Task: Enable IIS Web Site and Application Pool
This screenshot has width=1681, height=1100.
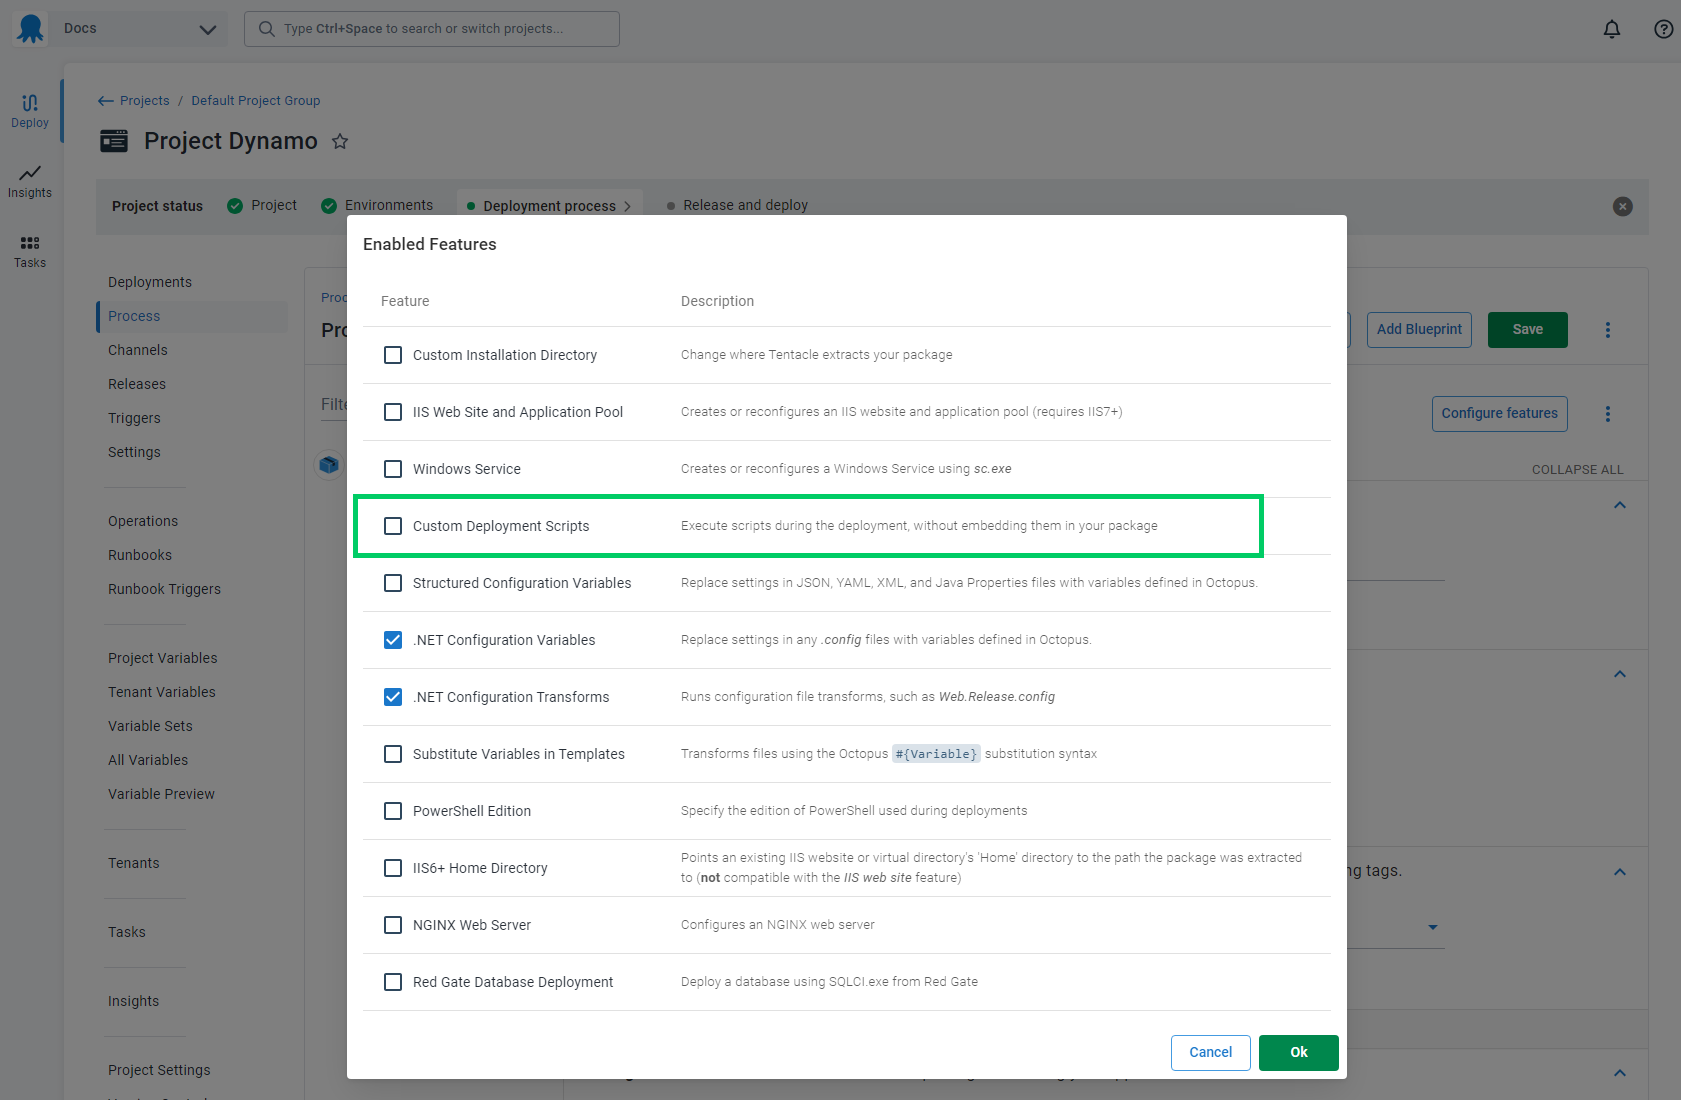Action: pos(393,412)
